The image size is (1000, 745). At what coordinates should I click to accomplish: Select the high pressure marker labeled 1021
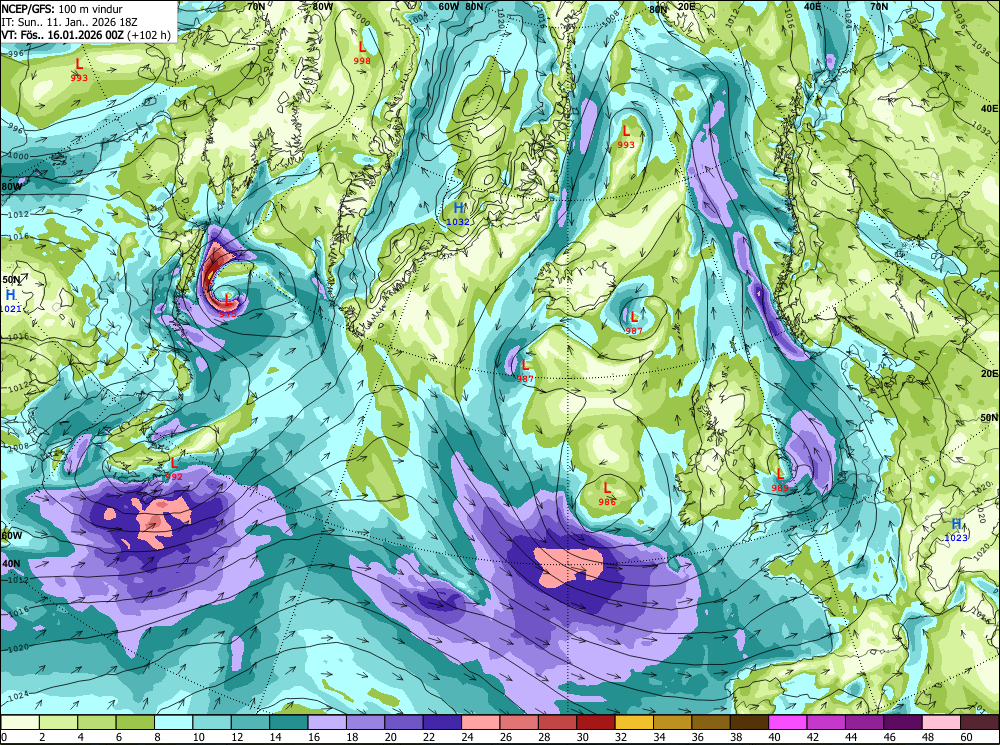coord(10,300)
